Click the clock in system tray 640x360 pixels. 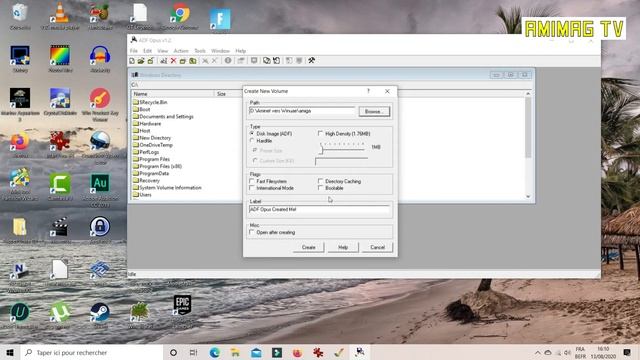pos(603,353)
